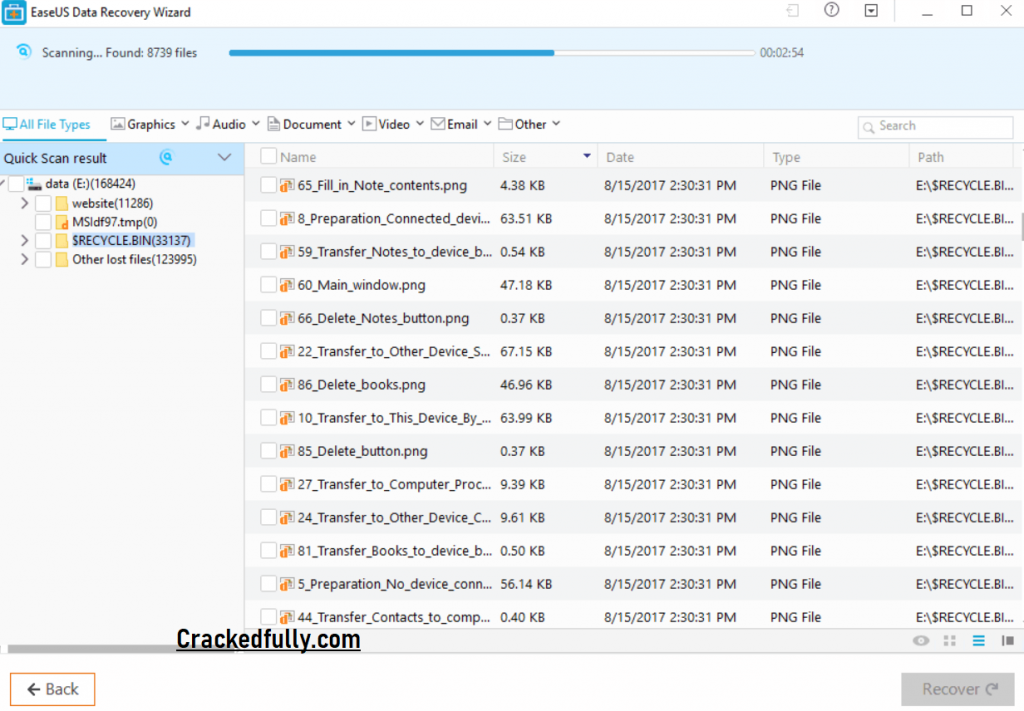This screenshot has height=711, width=1024.
Task: Tick the $RECYCLE.BIN folder checkbox
Action: pyautogui.click(x=43, y=240)
